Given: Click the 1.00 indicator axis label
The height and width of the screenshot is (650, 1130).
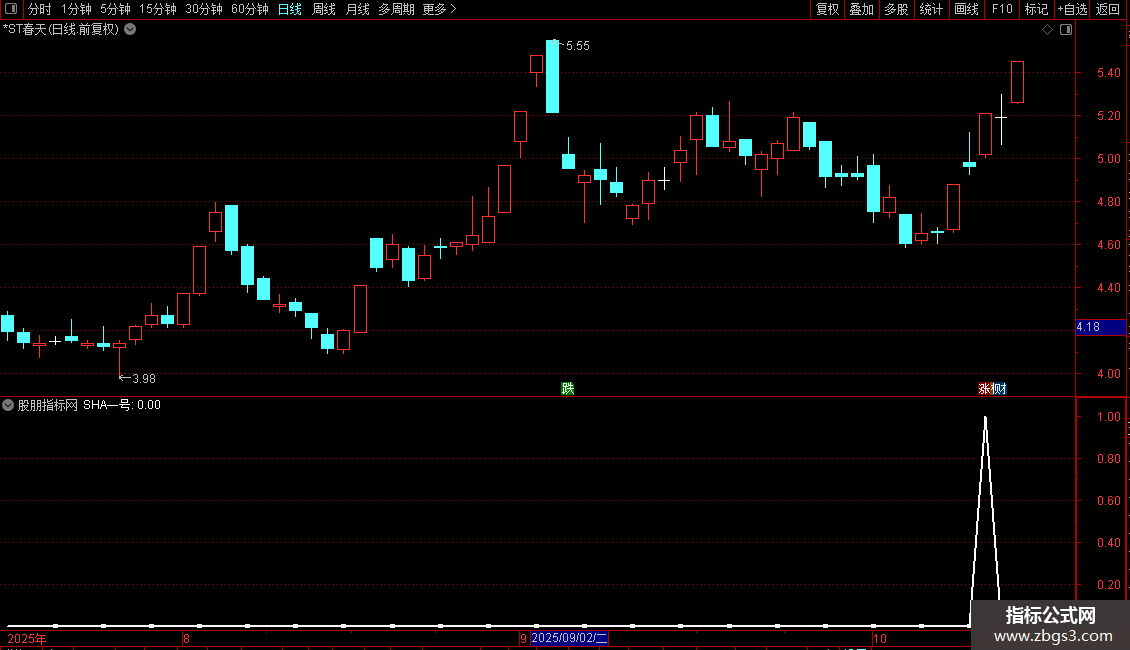Looking at the screenshot, I should [x=1108, y=417].
